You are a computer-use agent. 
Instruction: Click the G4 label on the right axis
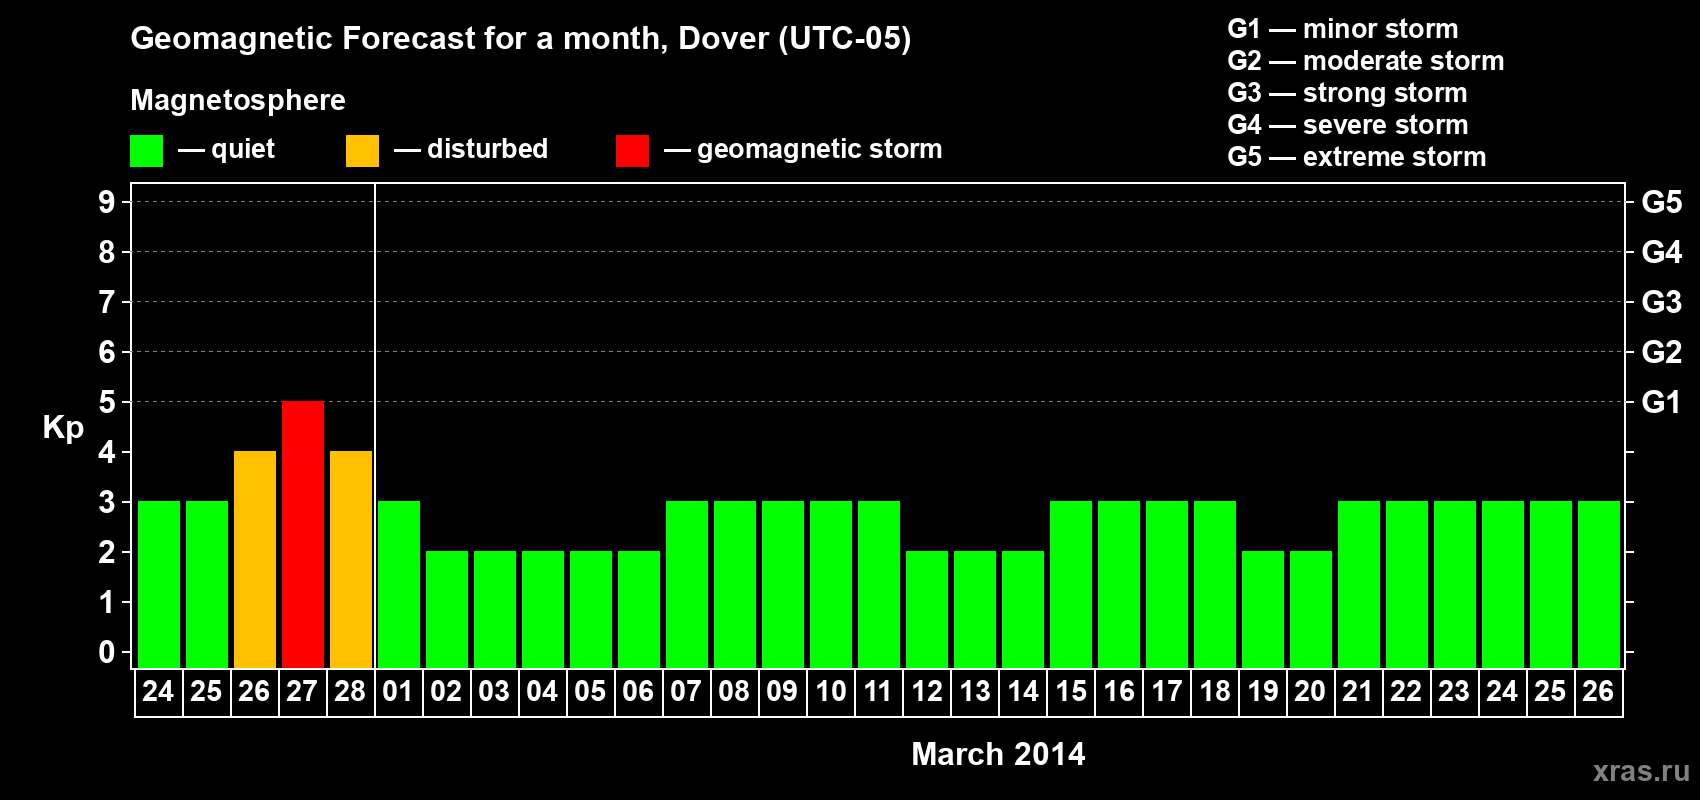click(x=1662, y=252)
